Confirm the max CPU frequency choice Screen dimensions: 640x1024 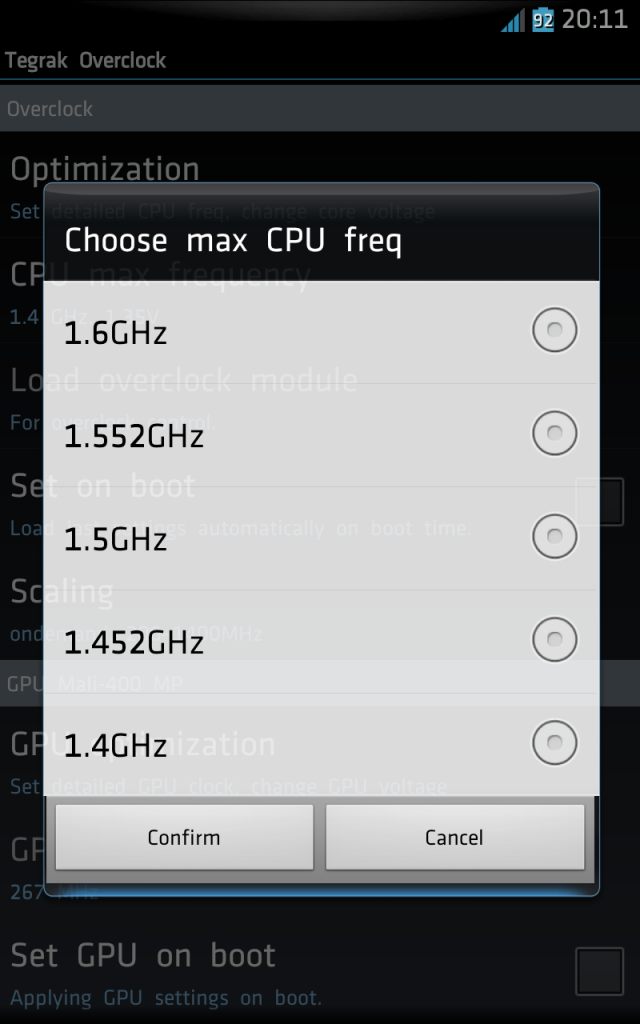[x=184, y=837]
